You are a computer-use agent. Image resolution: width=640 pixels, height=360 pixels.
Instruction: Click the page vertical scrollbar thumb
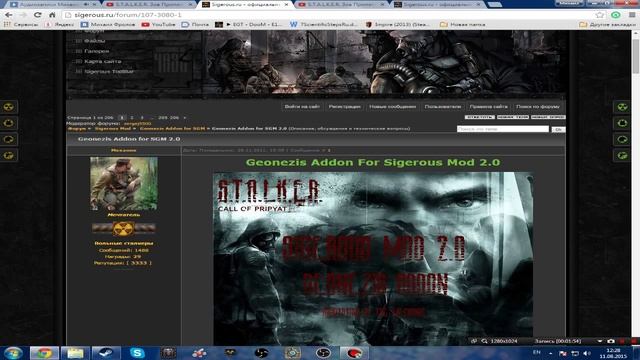click(x=636, y=57)
